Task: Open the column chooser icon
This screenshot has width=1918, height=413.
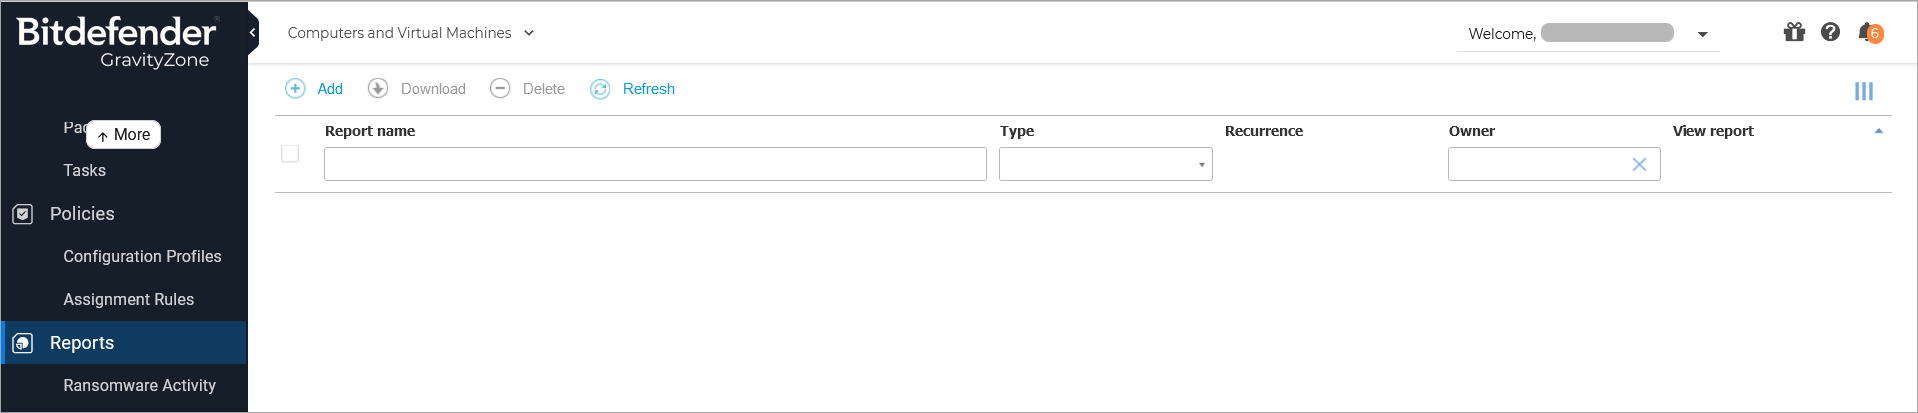Action: pyautogui.click(x=1863, y=91)
